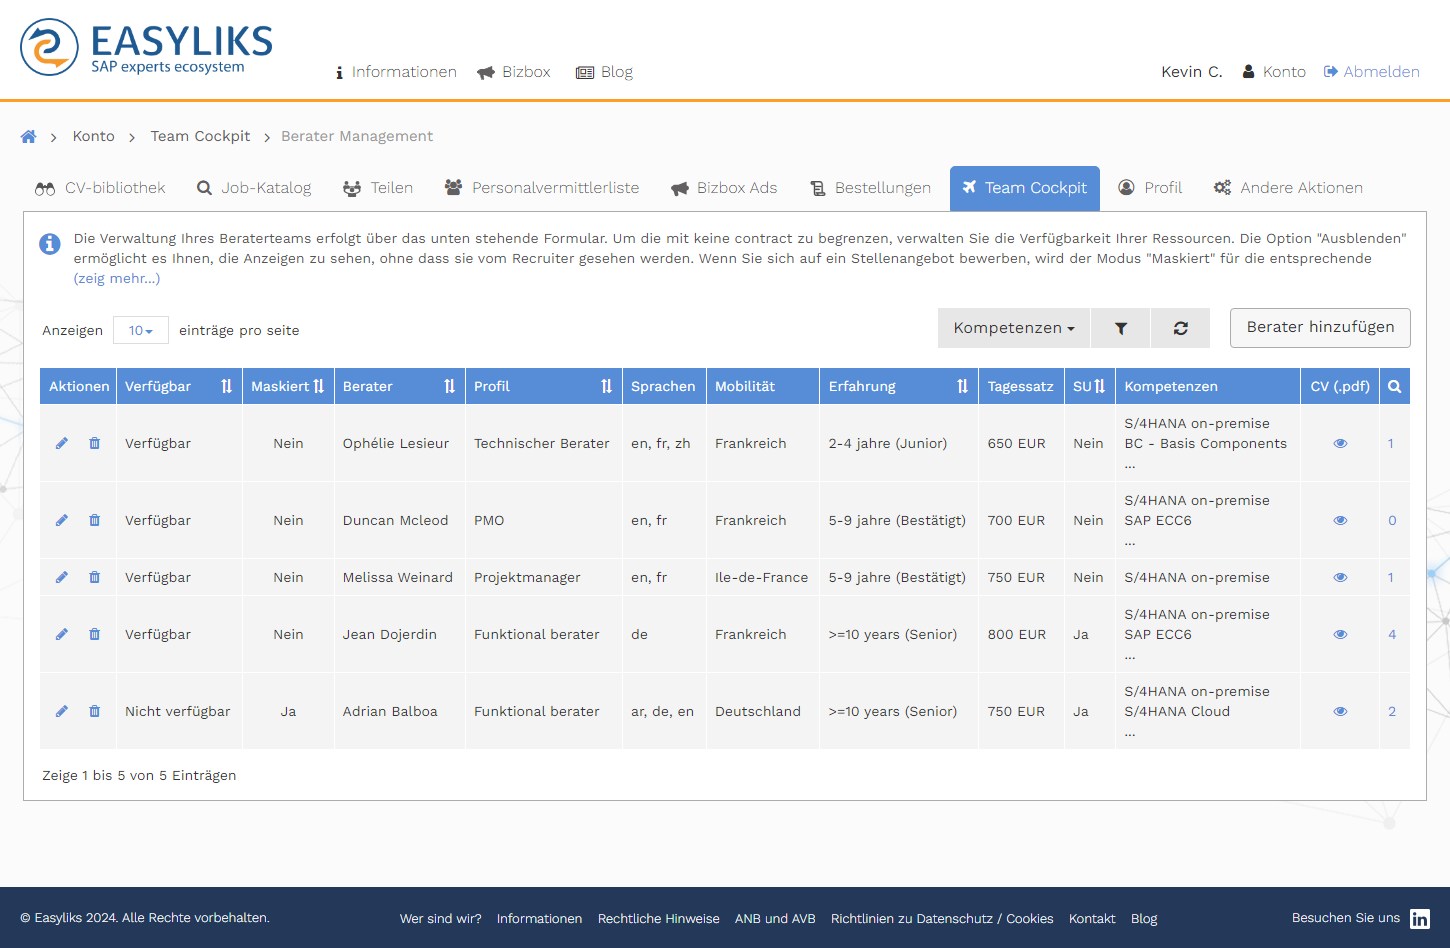Viewport: 1450px width, 948px height.
Task: Open entries per page dropdown showing 10
Action: click(140, 330)
